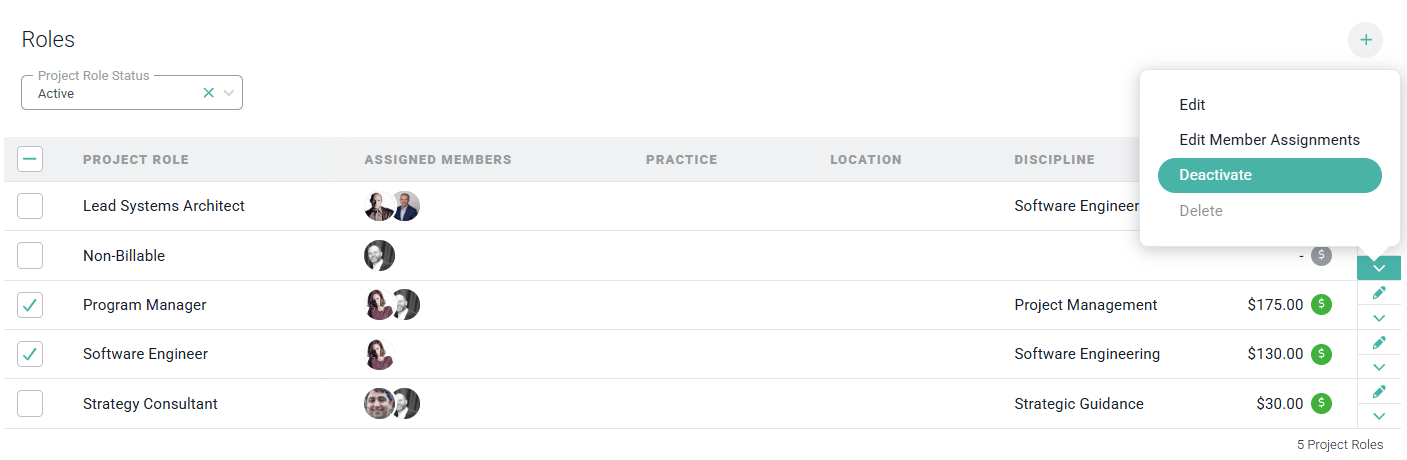Expand the Software Engineer row actions chevron
1407x460 pixels.
[x=1379, y=367]
